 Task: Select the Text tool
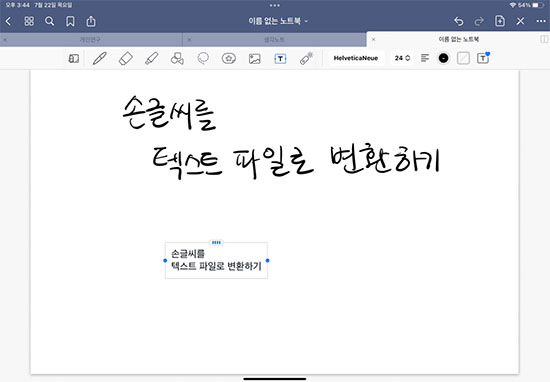[x=280, y=59]
